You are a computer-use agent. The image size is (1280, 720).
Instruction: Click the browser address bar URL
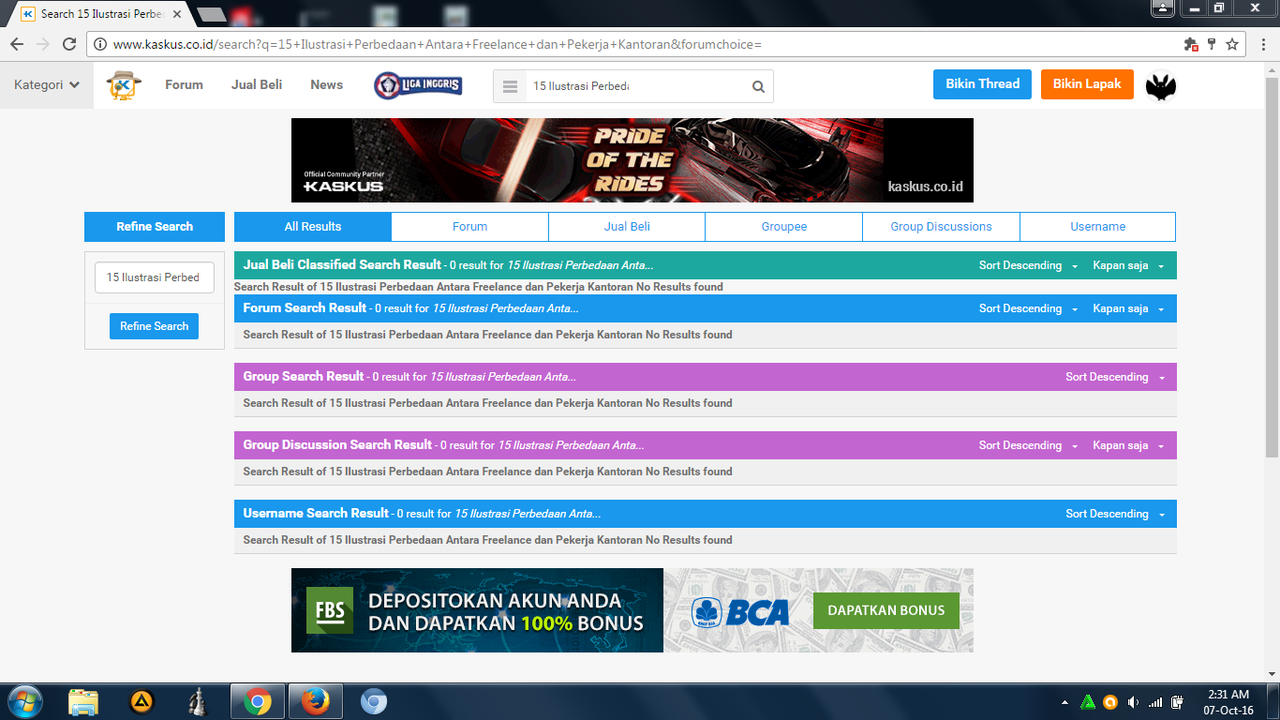click(437, 44)
